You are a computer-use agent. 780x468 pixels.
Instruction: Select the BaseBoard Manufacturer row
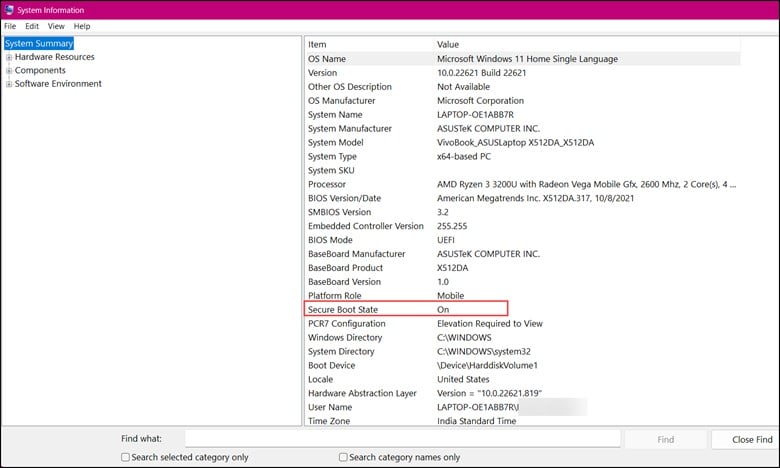pos(522,254)
